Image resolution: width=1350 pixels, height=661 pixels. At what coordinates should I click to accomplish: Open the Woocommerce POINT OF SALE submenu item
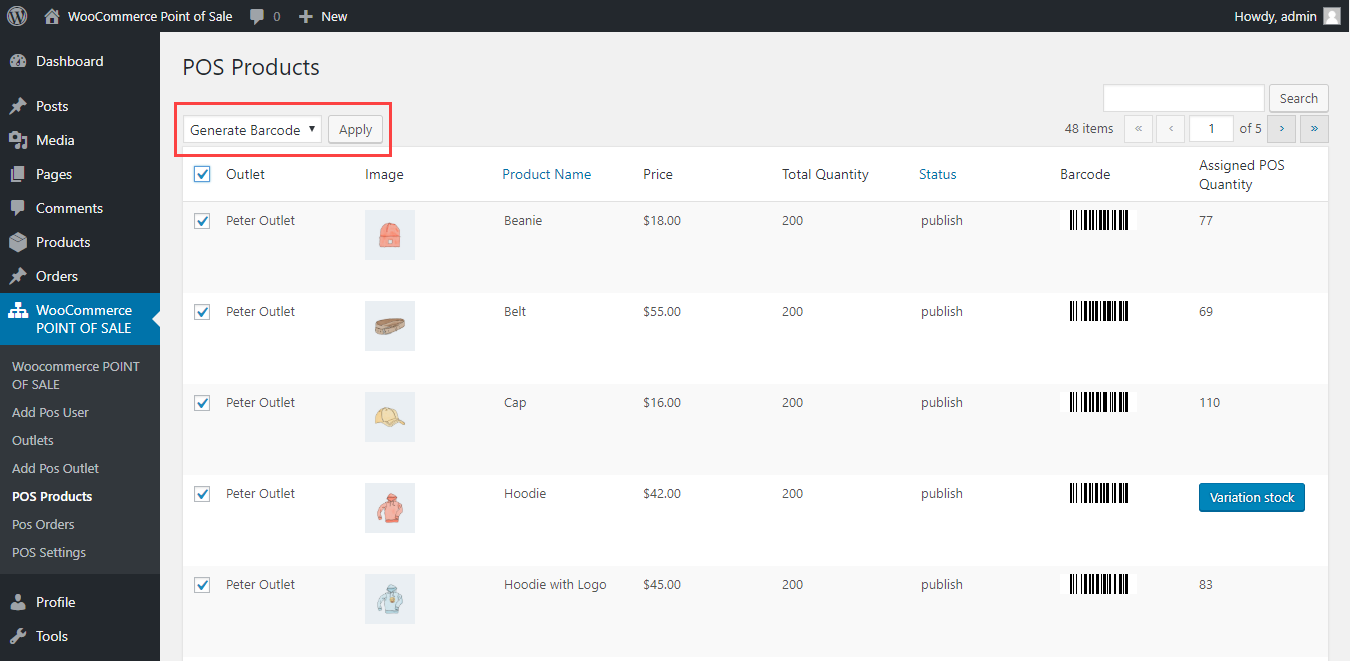76,375
